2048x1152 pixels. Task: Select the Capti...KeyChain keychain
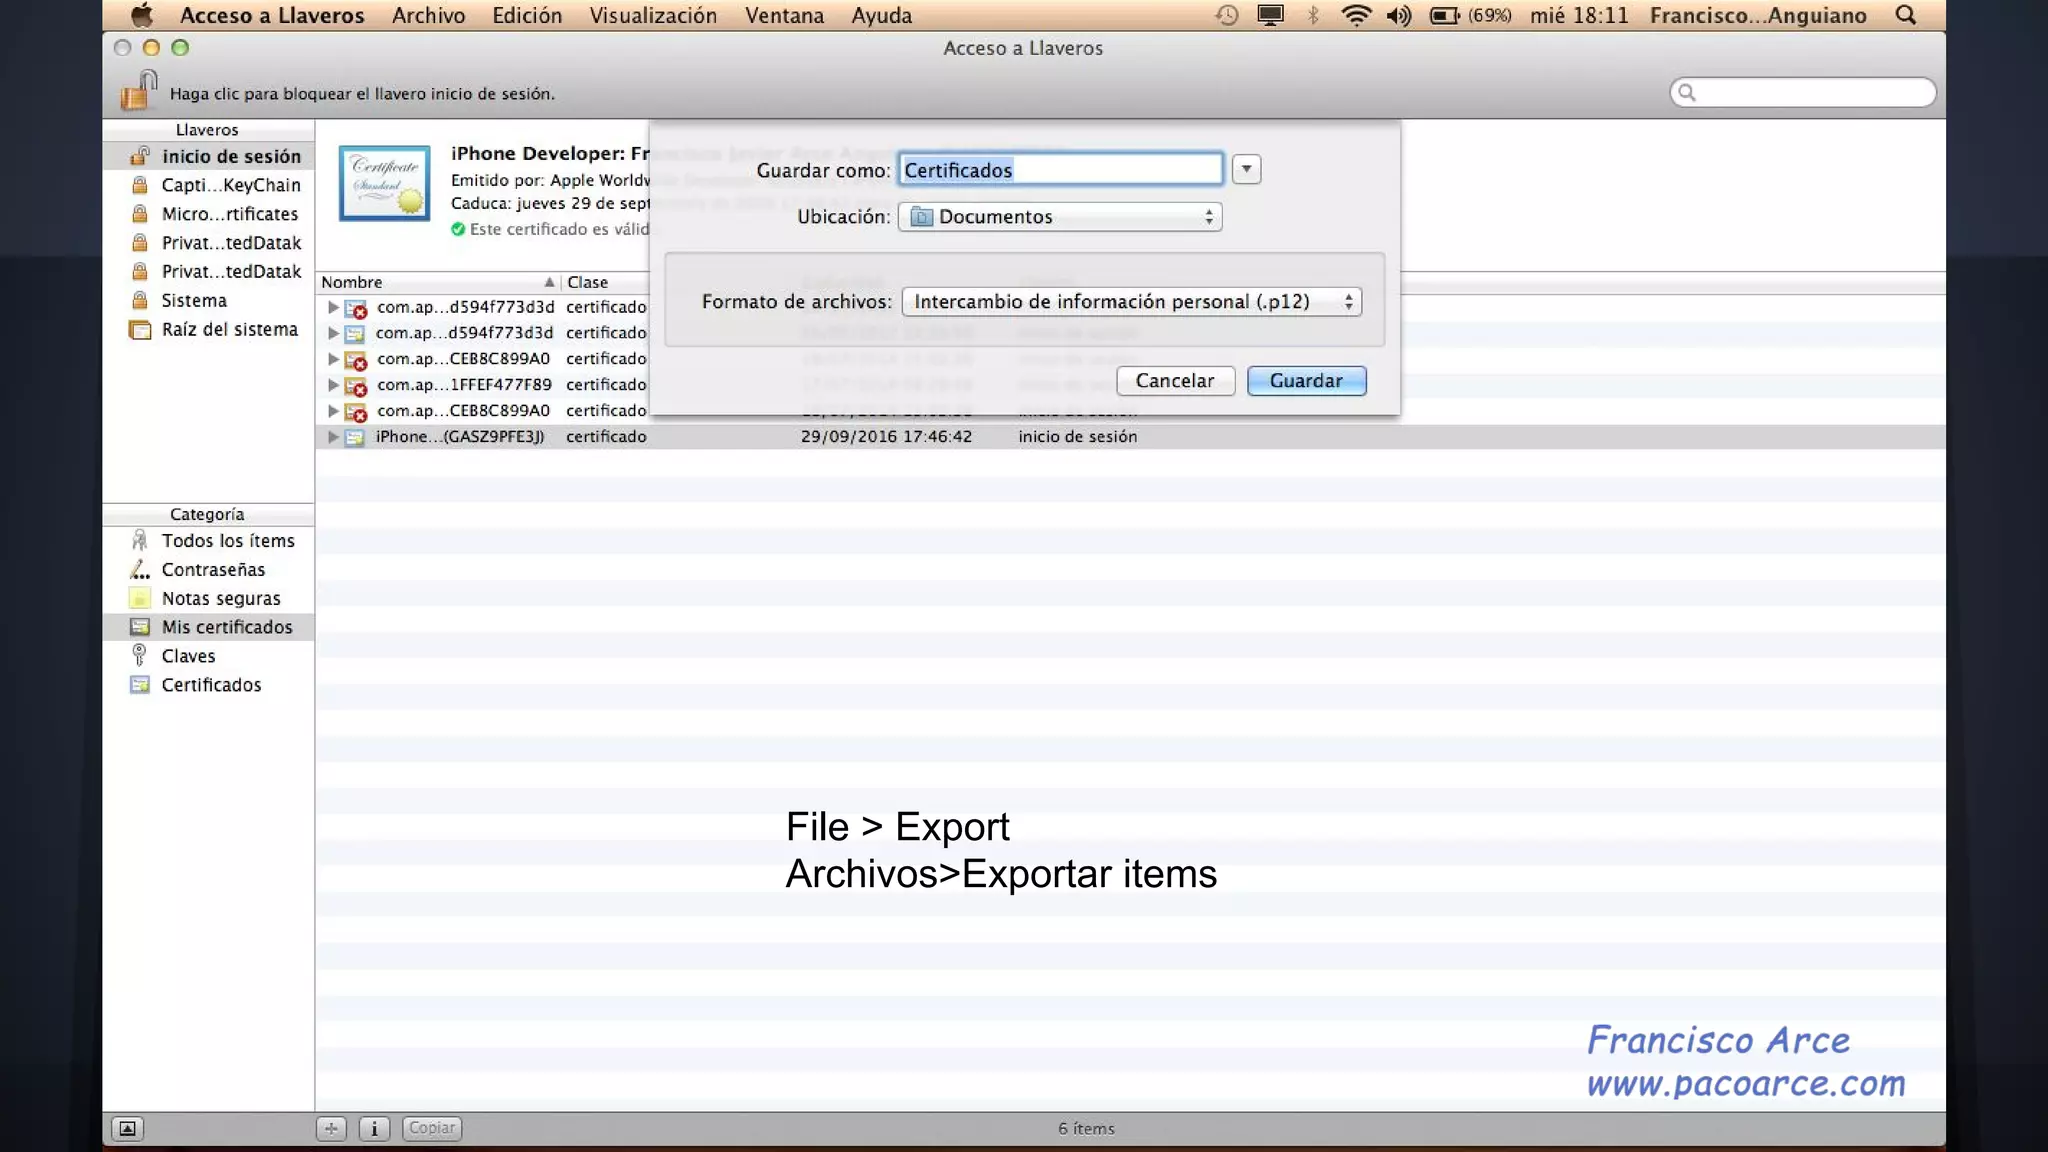(x=208, y=185)
